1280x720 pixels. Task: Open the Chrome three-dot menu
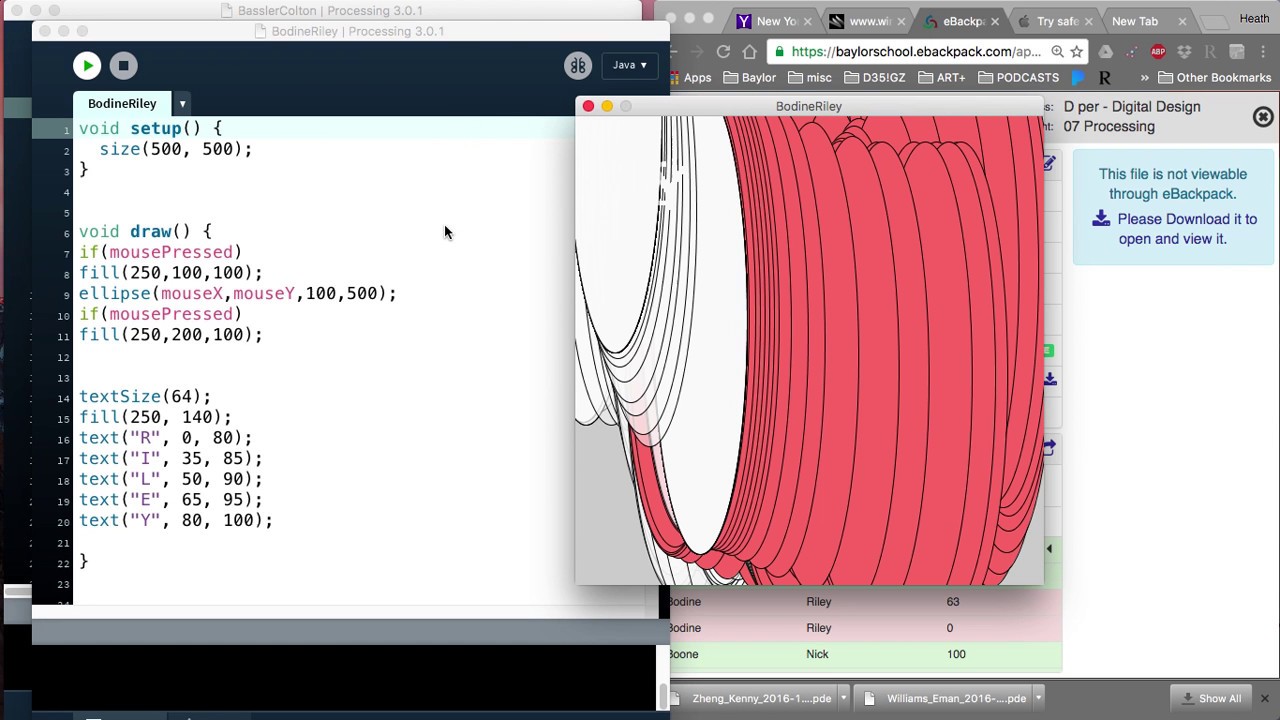(1263, 51)
